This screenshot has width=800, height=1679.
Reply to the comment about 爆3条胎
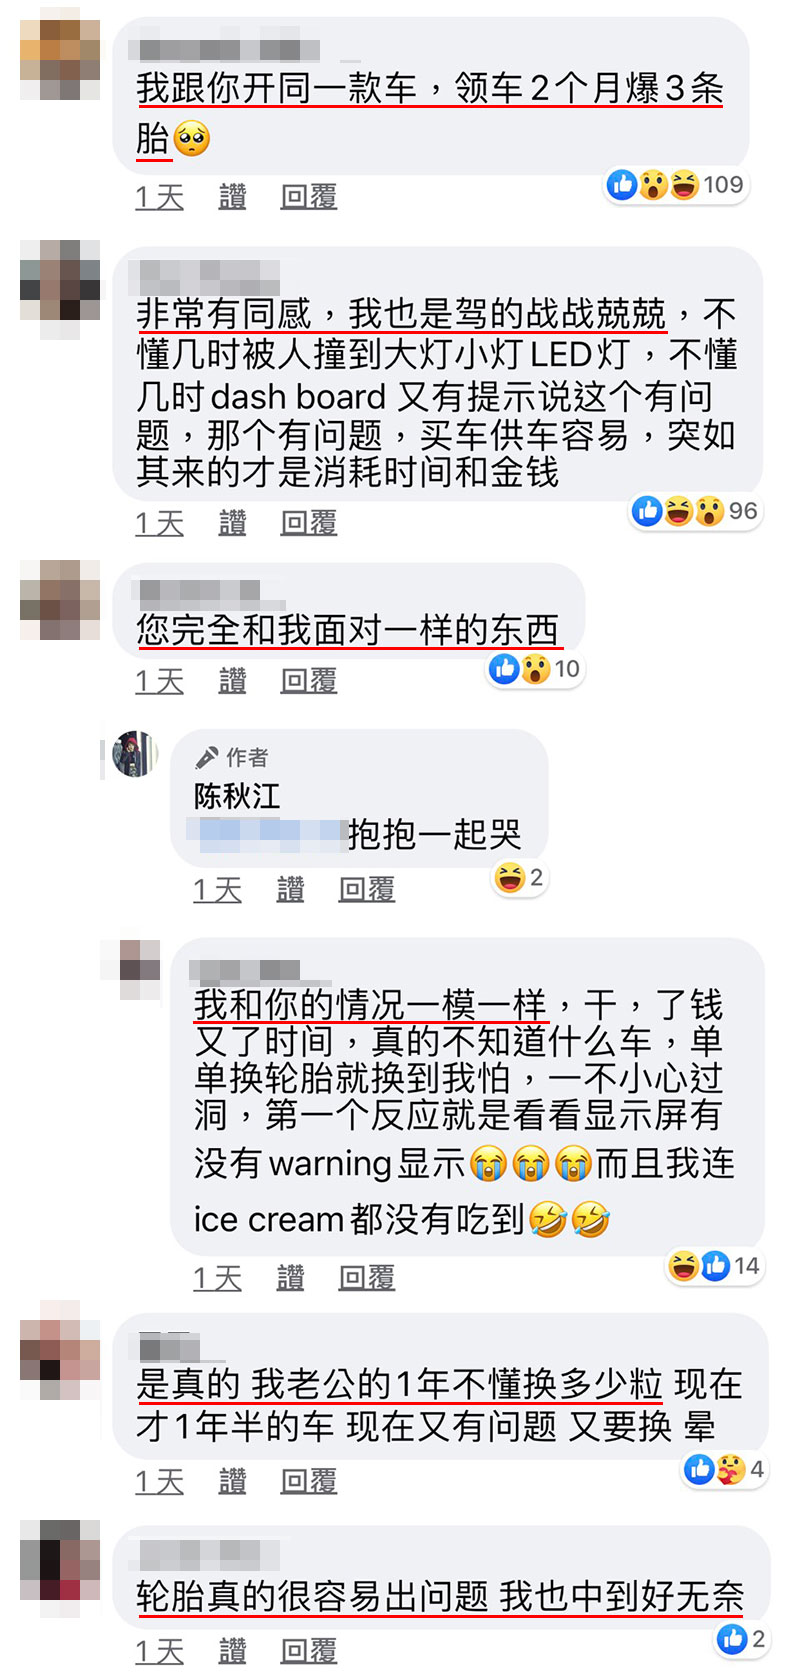point(308,197)
